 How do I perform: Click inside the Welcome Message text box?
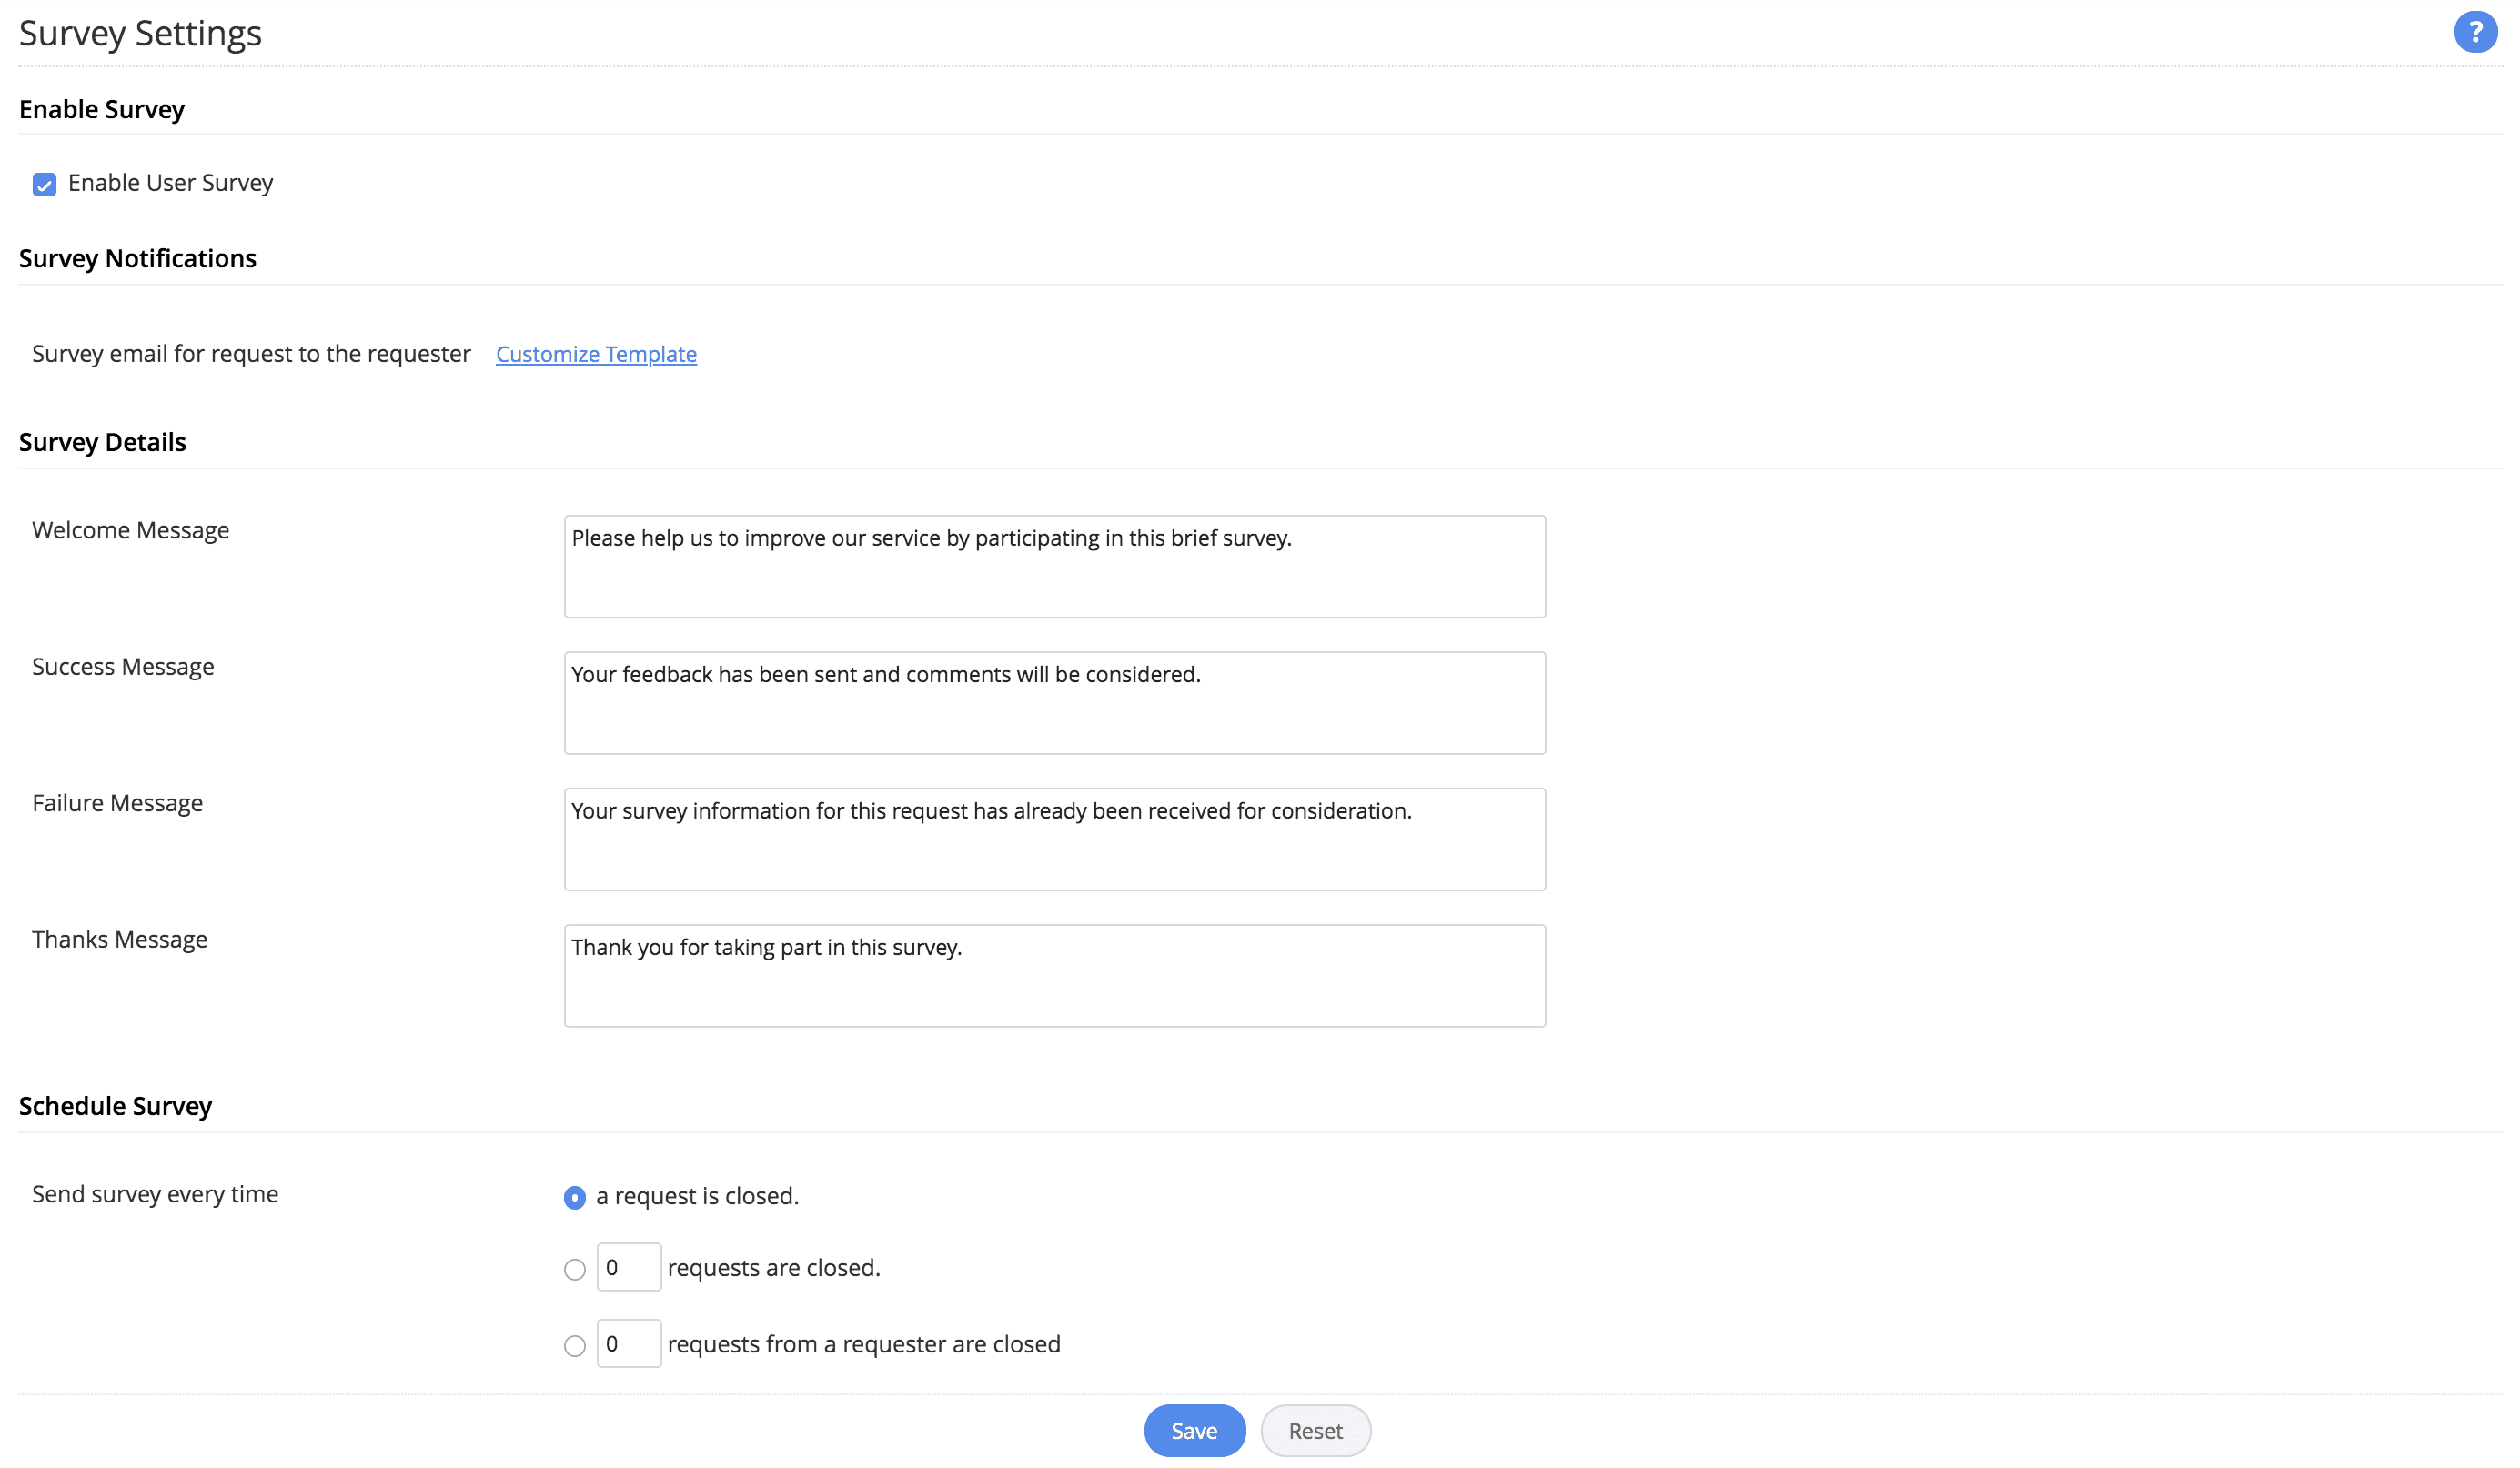click(x=1054, y=567)
